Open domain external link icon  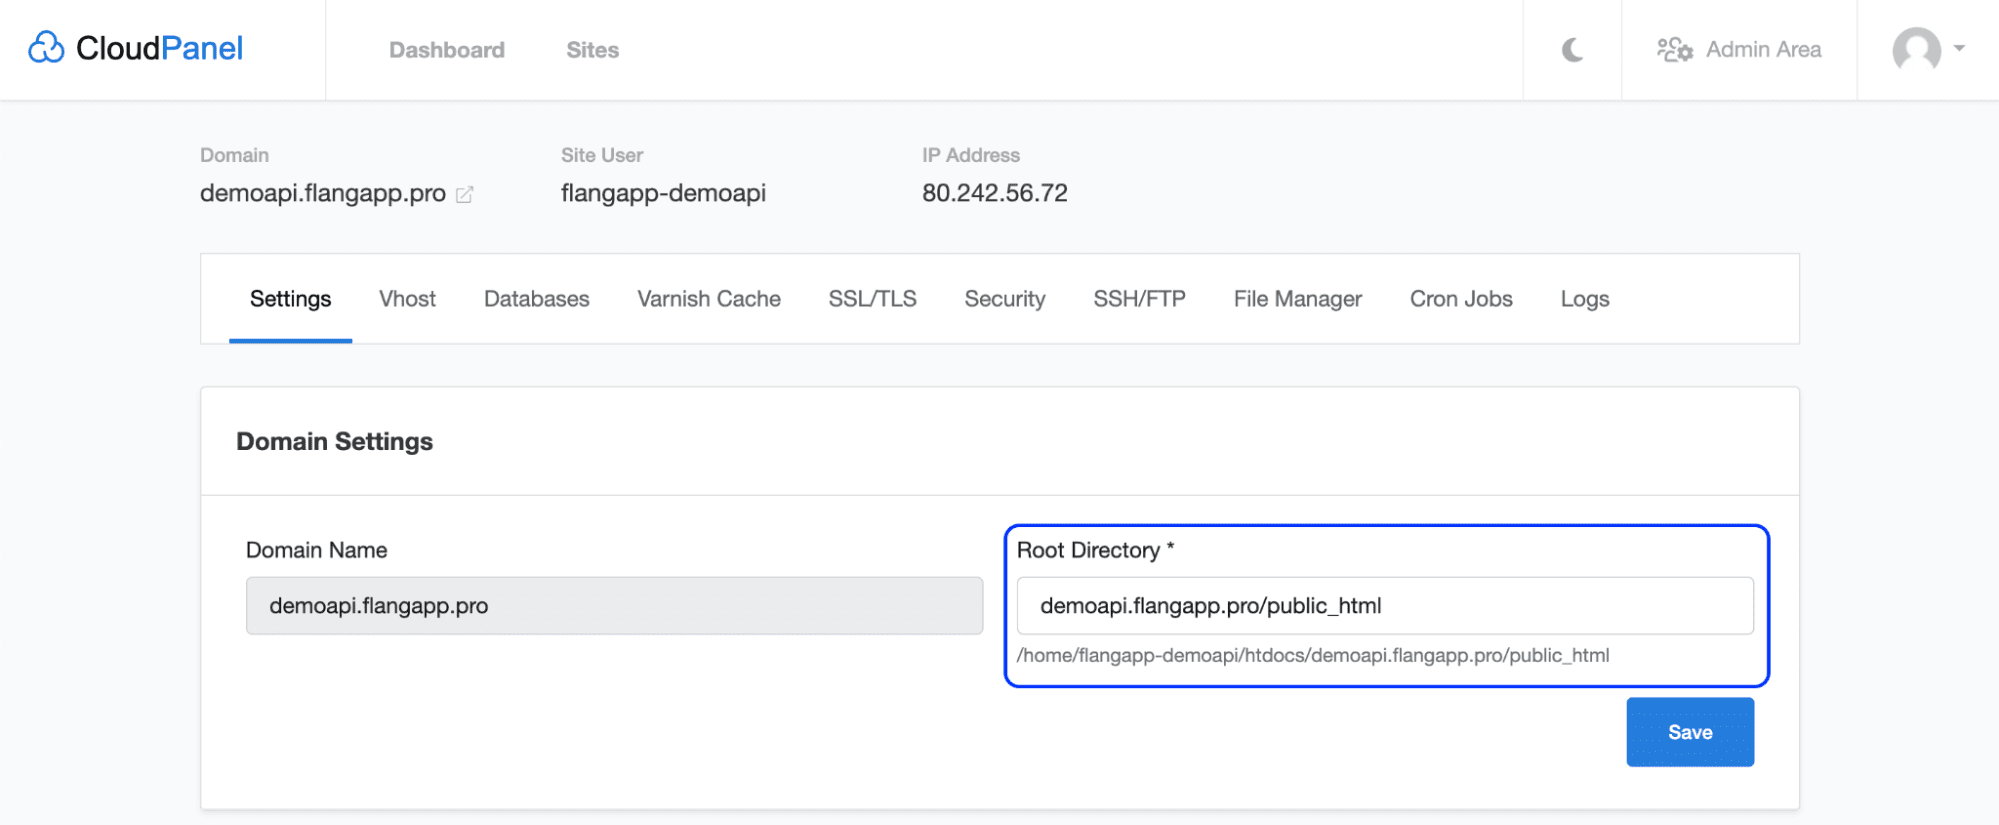(x=464, y=195)
